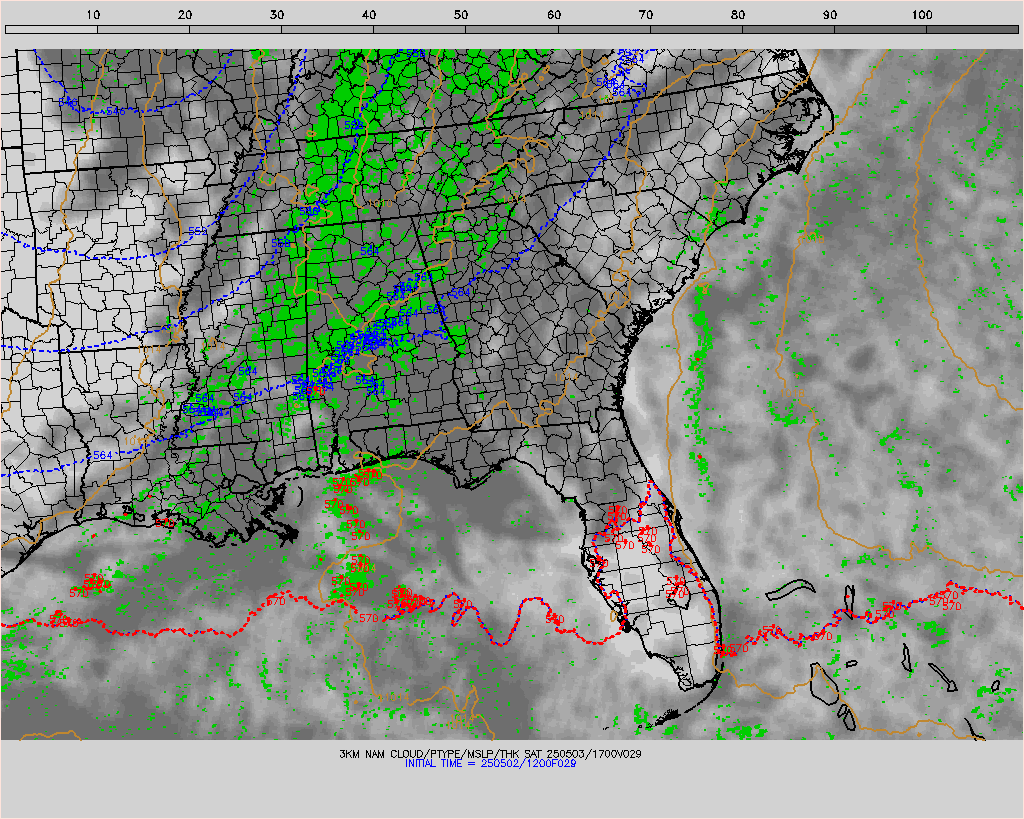Click the scale label "30"

pos(277,14)
